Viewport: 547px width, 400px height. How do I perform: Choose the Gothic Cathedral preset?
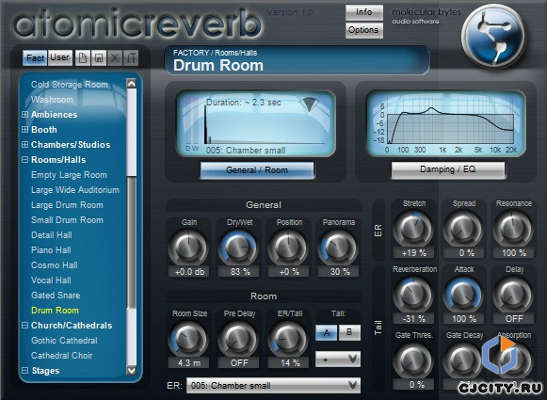(64, 340)
